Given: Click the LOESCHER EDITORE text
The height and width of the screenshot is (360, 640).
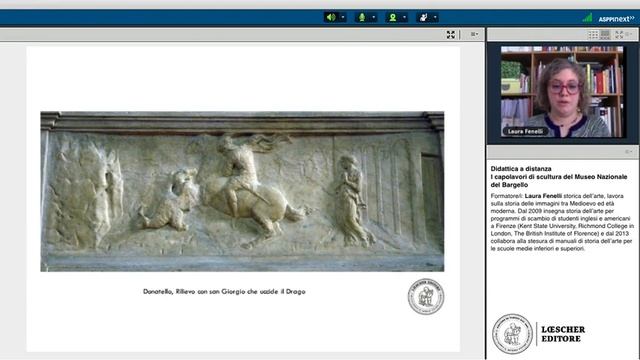Looking at the screenshot, I should pos(563,334).
